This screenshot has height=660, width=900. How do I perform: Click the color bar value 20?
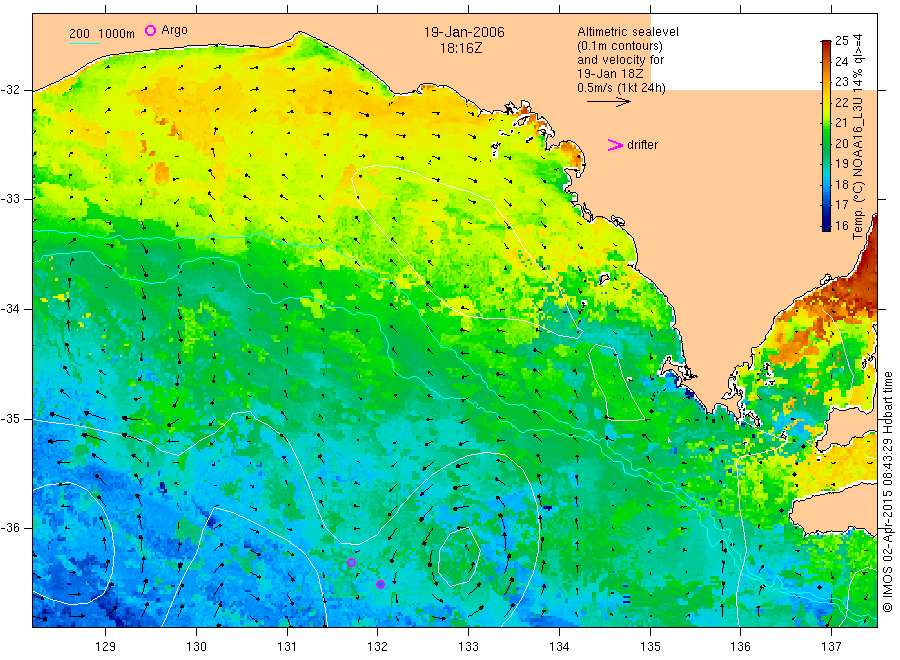coord(841,143)
